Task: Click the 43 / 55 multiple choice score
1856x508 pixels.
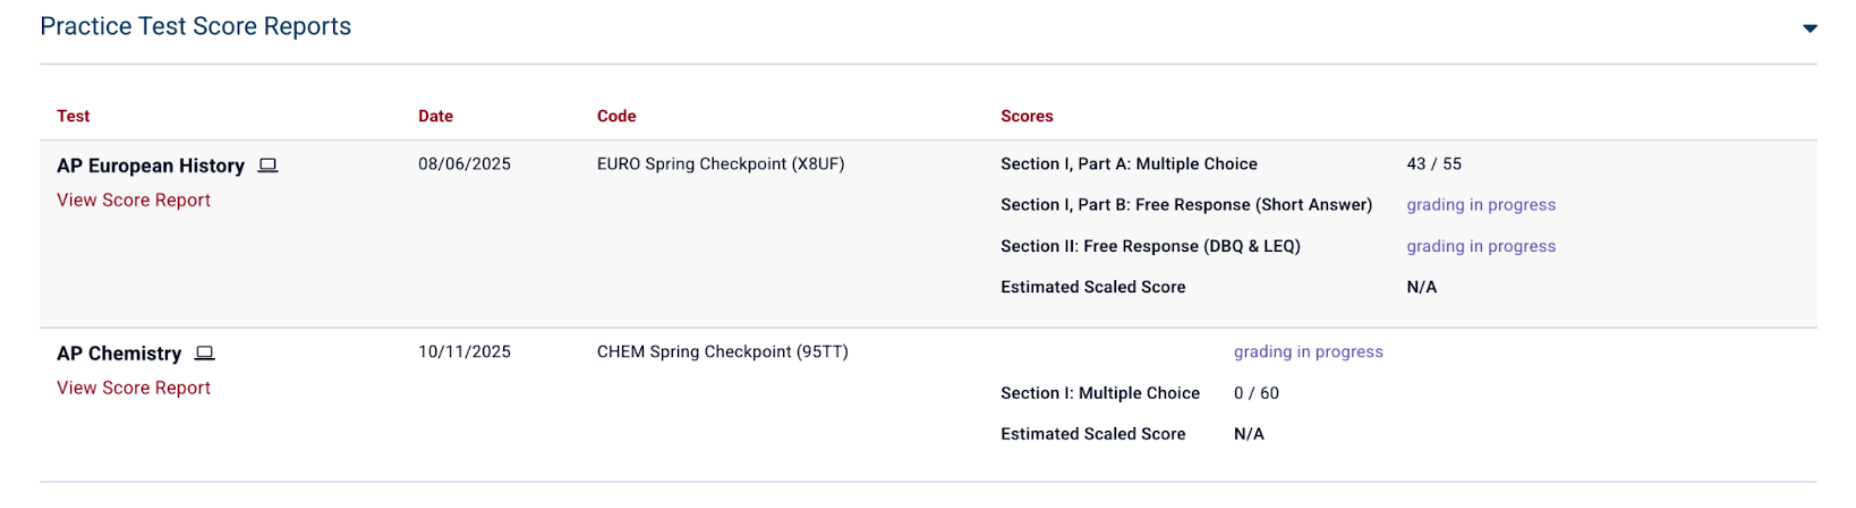Action: pos(1433,164)
